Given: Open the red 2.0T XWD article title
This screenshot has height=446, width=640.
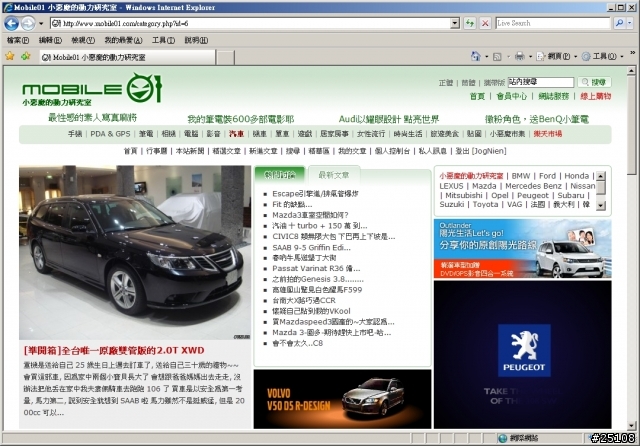Looking at the screenshot, I should (x=114, y=351).
